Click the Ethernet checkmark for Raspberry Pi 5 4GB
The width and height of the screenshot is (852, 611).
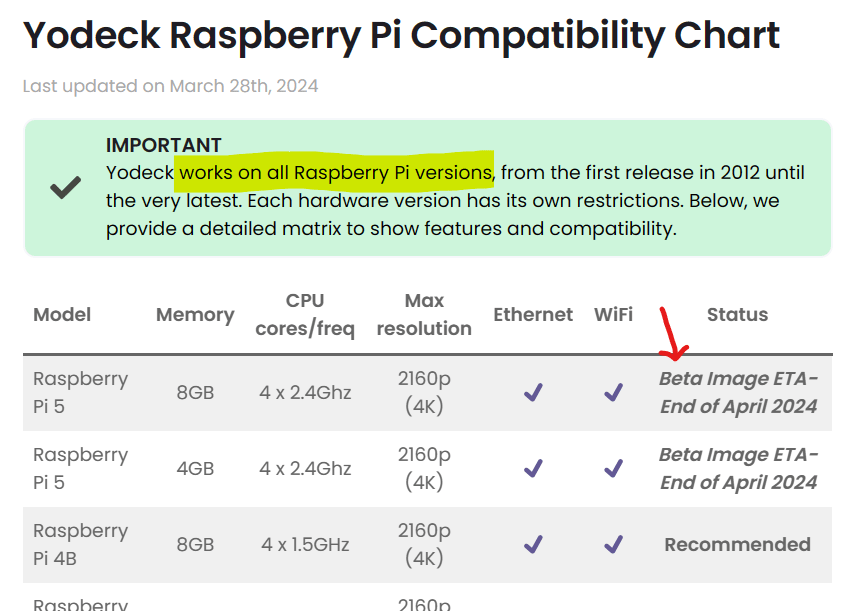click(533, 468)
